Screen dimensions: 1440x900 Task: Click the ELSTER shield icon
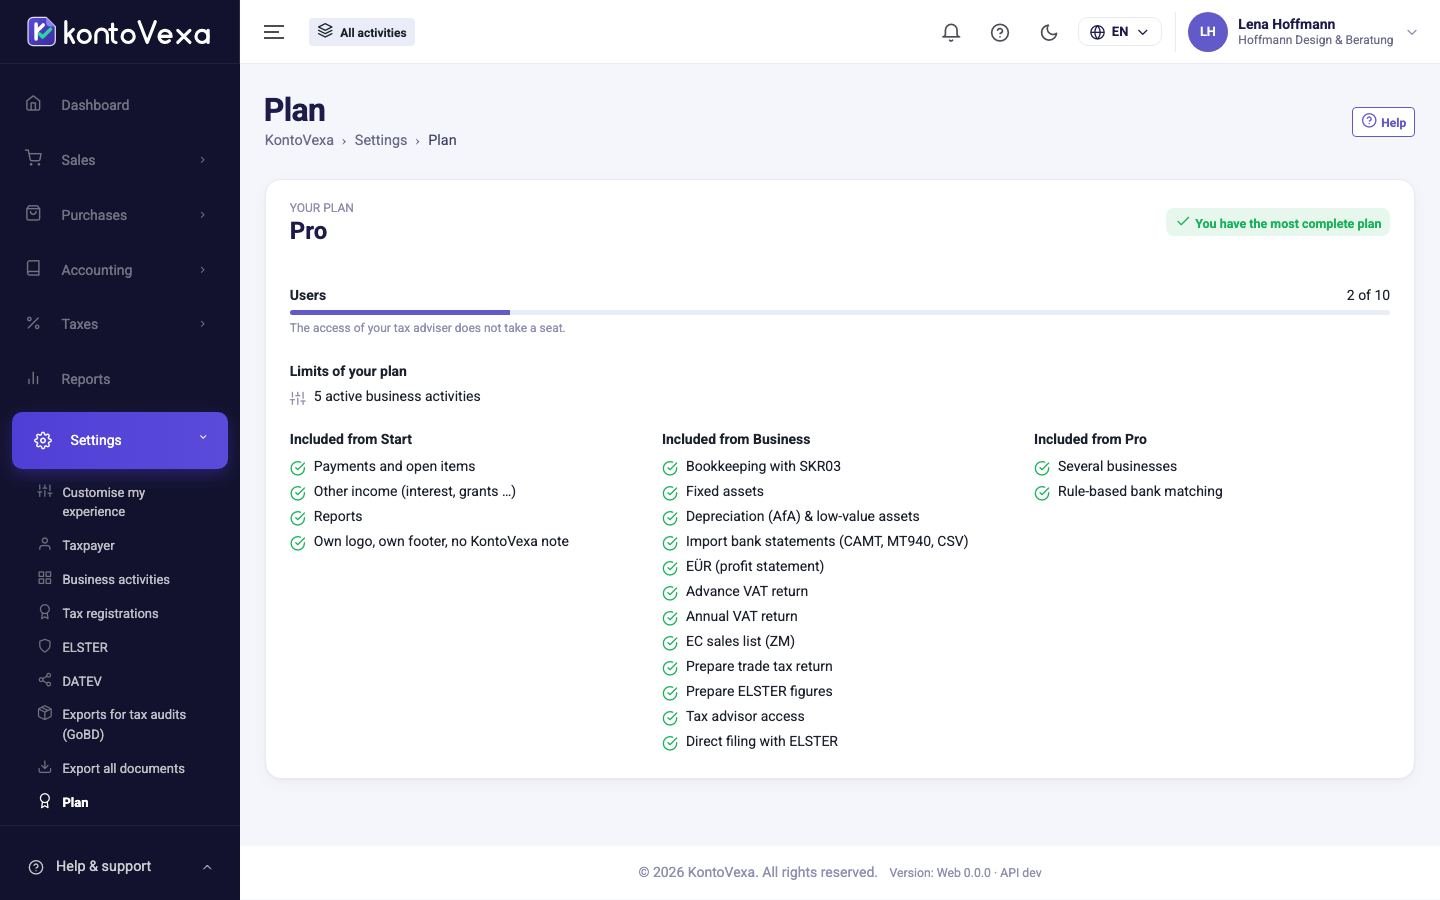(44, 646)
